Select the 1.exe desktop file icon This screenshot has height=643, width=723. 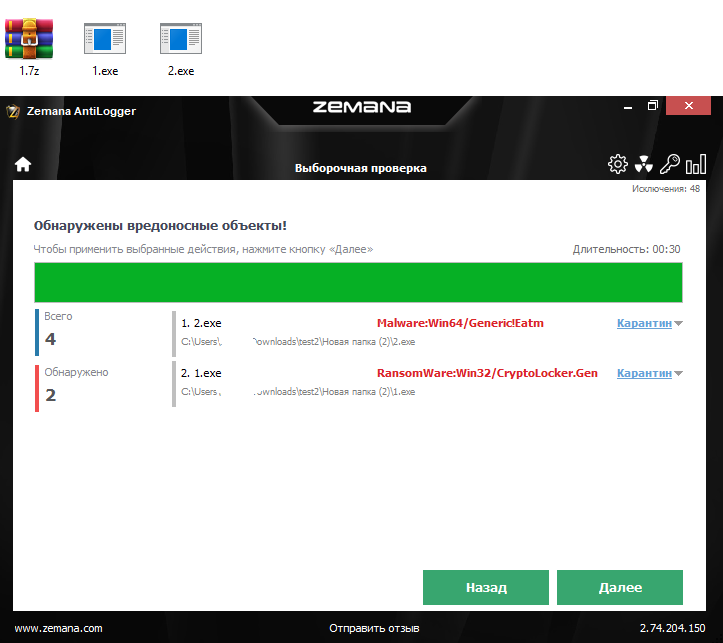105,39
